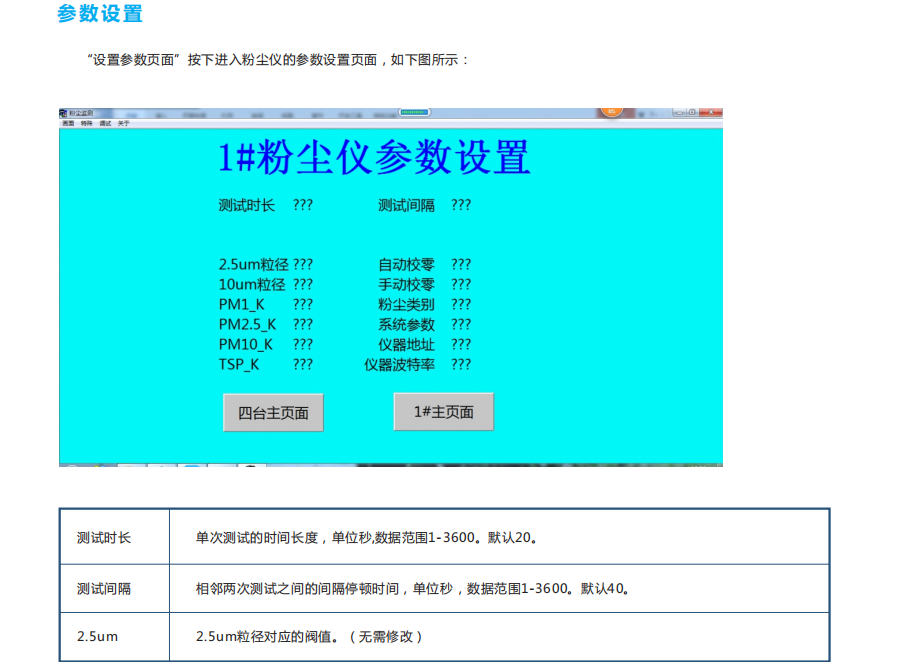900x662 pixels.
Task: Select the 手动校零 ??? value field
Action: point(461,284)
